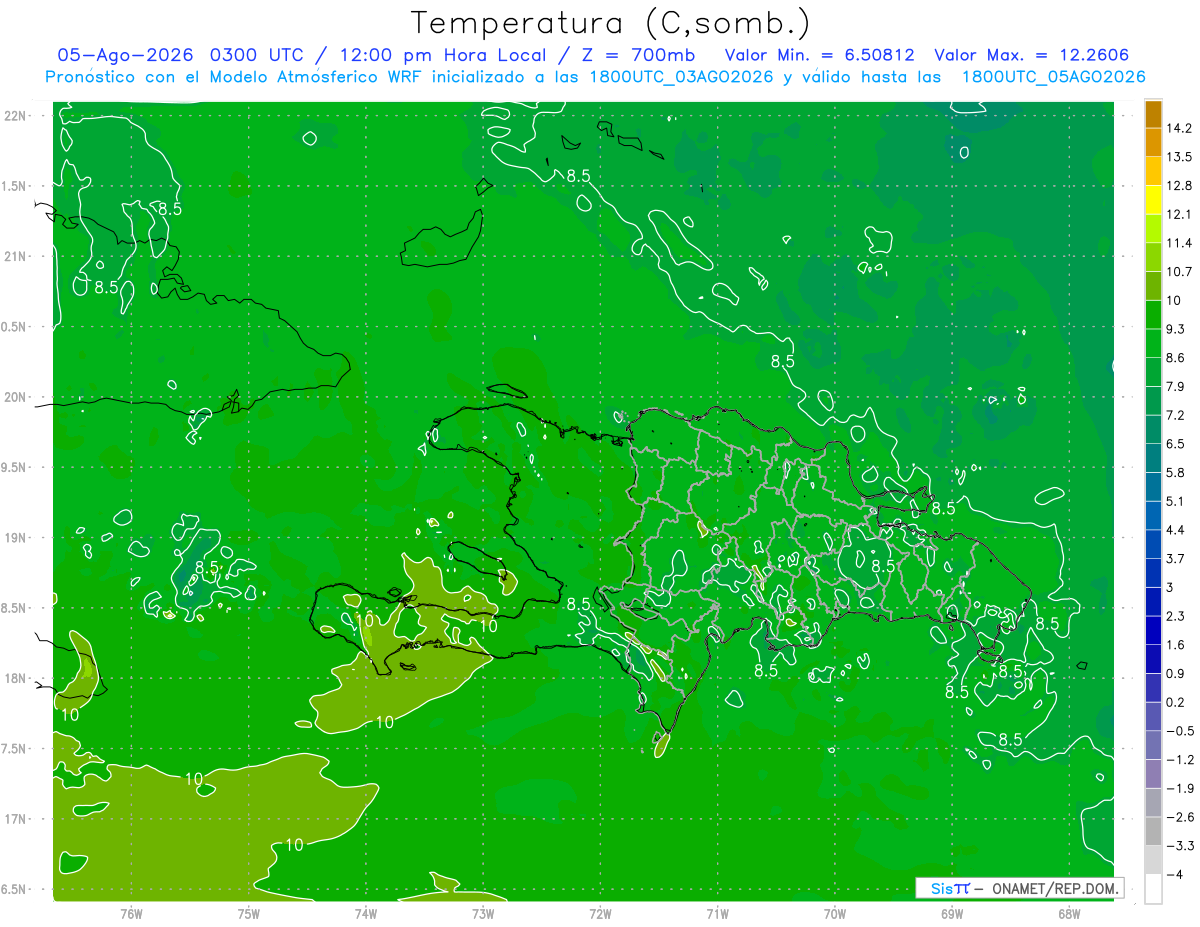Click the 73W longitude tick label
Viewport: 1200px width, 927px height.
click(x=483, y=913)
